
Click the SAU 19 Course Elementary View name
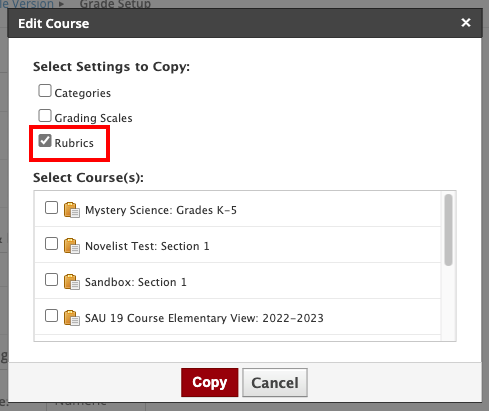coord(204,318)
